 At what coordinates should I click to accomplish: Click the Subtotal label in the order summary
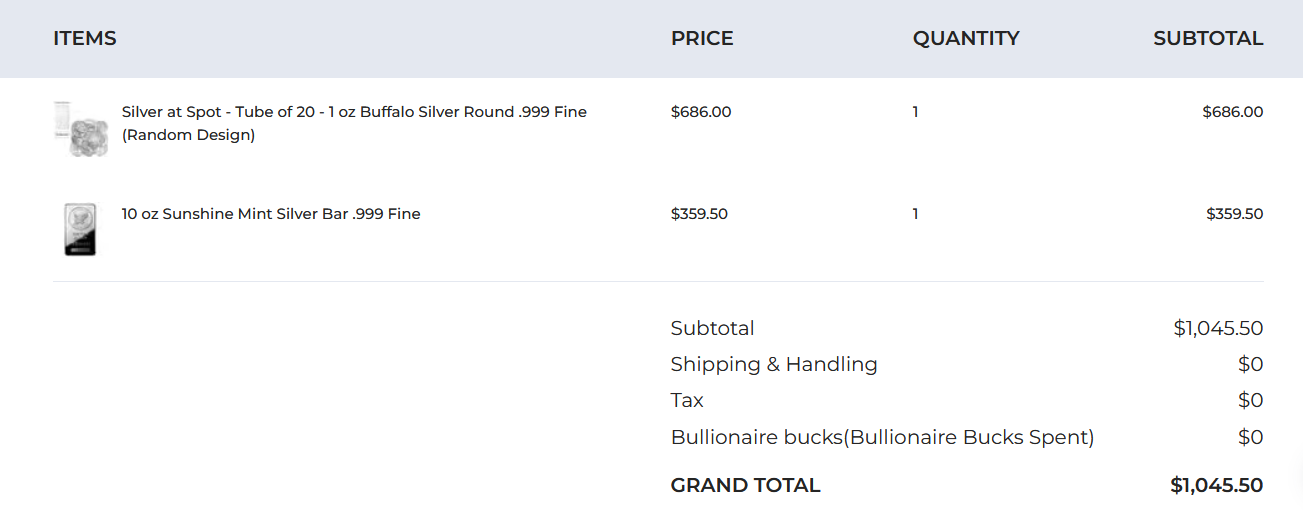click(712, 328)
